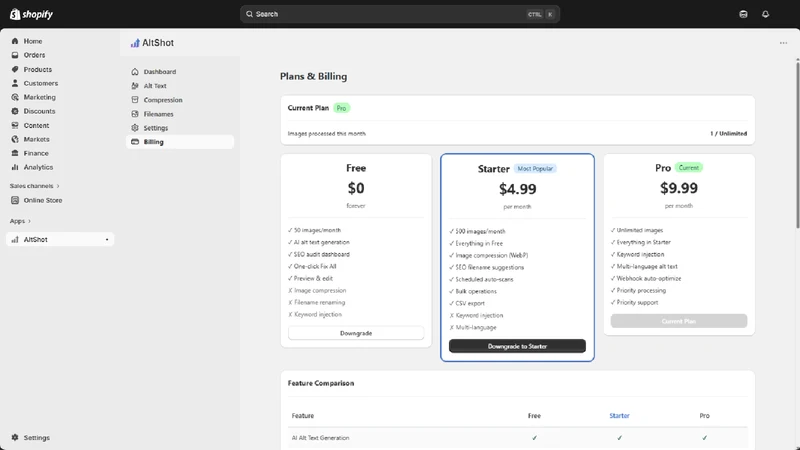
Task: Click the Billing card icon
Action: 135,142
